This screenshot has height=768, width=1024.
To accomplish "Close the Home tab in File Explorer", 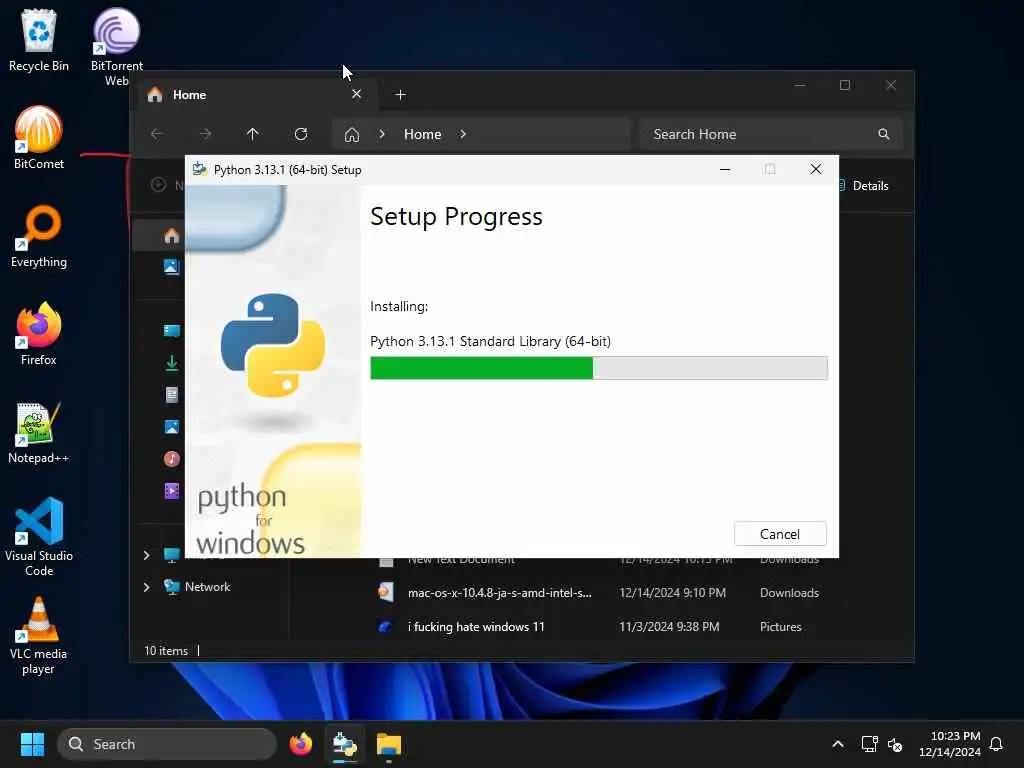I will pyautogui.click(x=357, y=94).
